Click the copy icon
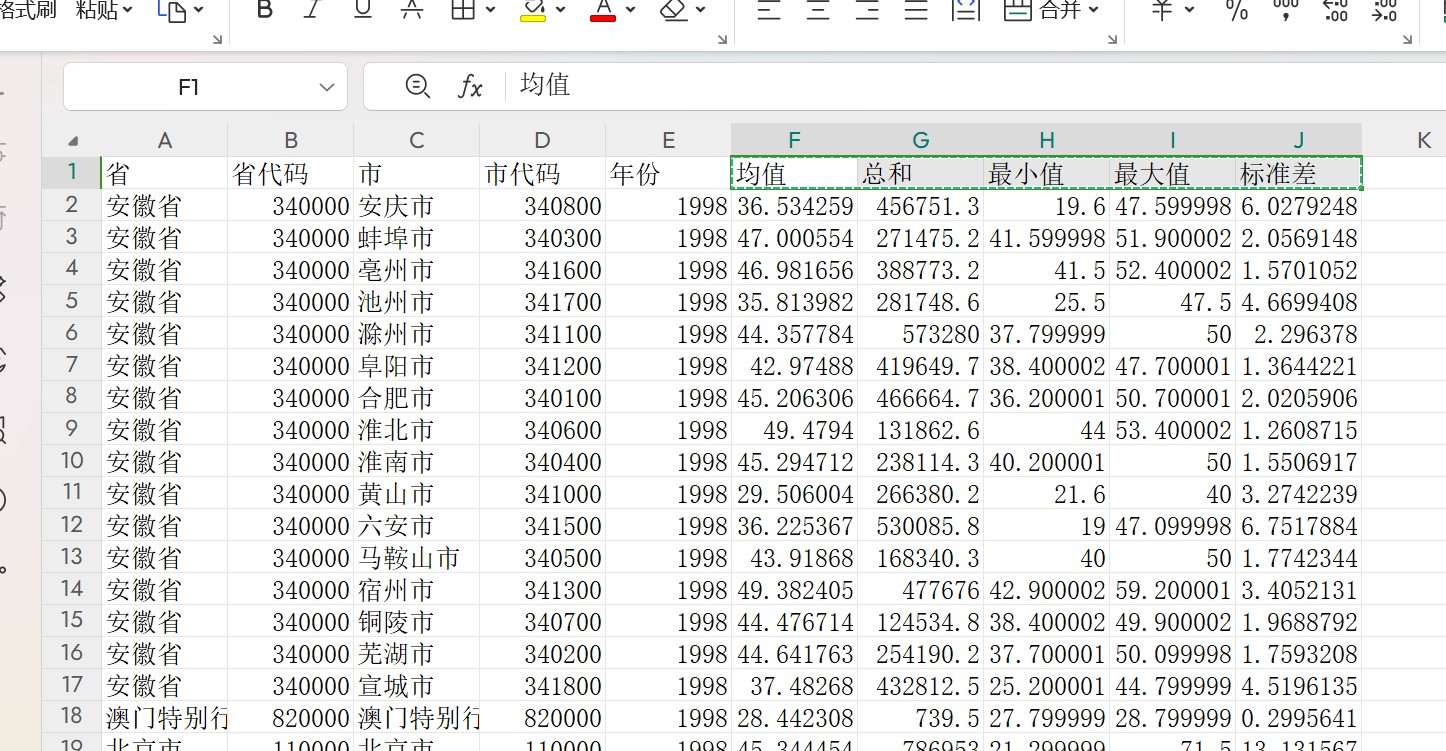Image resolution: width=1446 pixels, height=751 pixels. point(172,10)
